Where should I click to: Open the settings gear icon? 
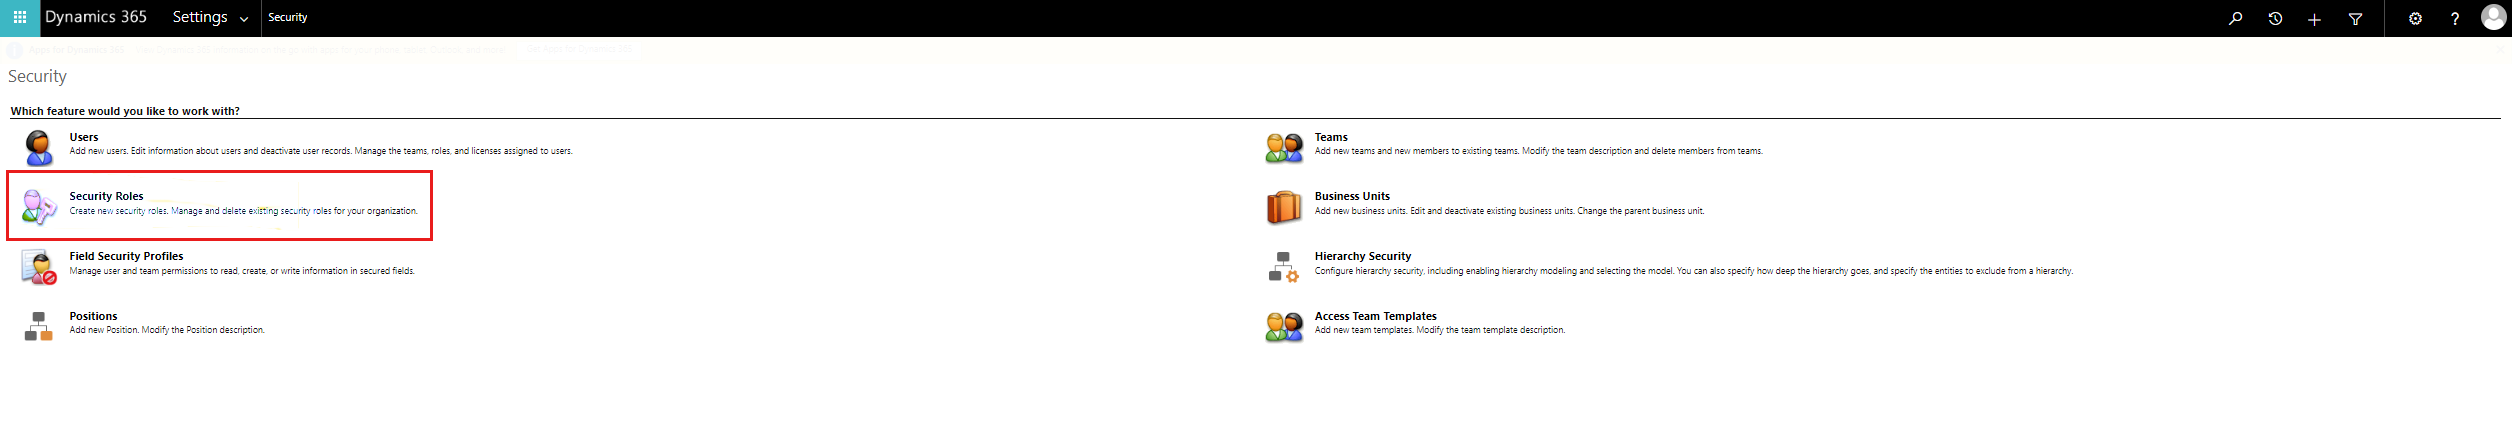[2415, 19]
